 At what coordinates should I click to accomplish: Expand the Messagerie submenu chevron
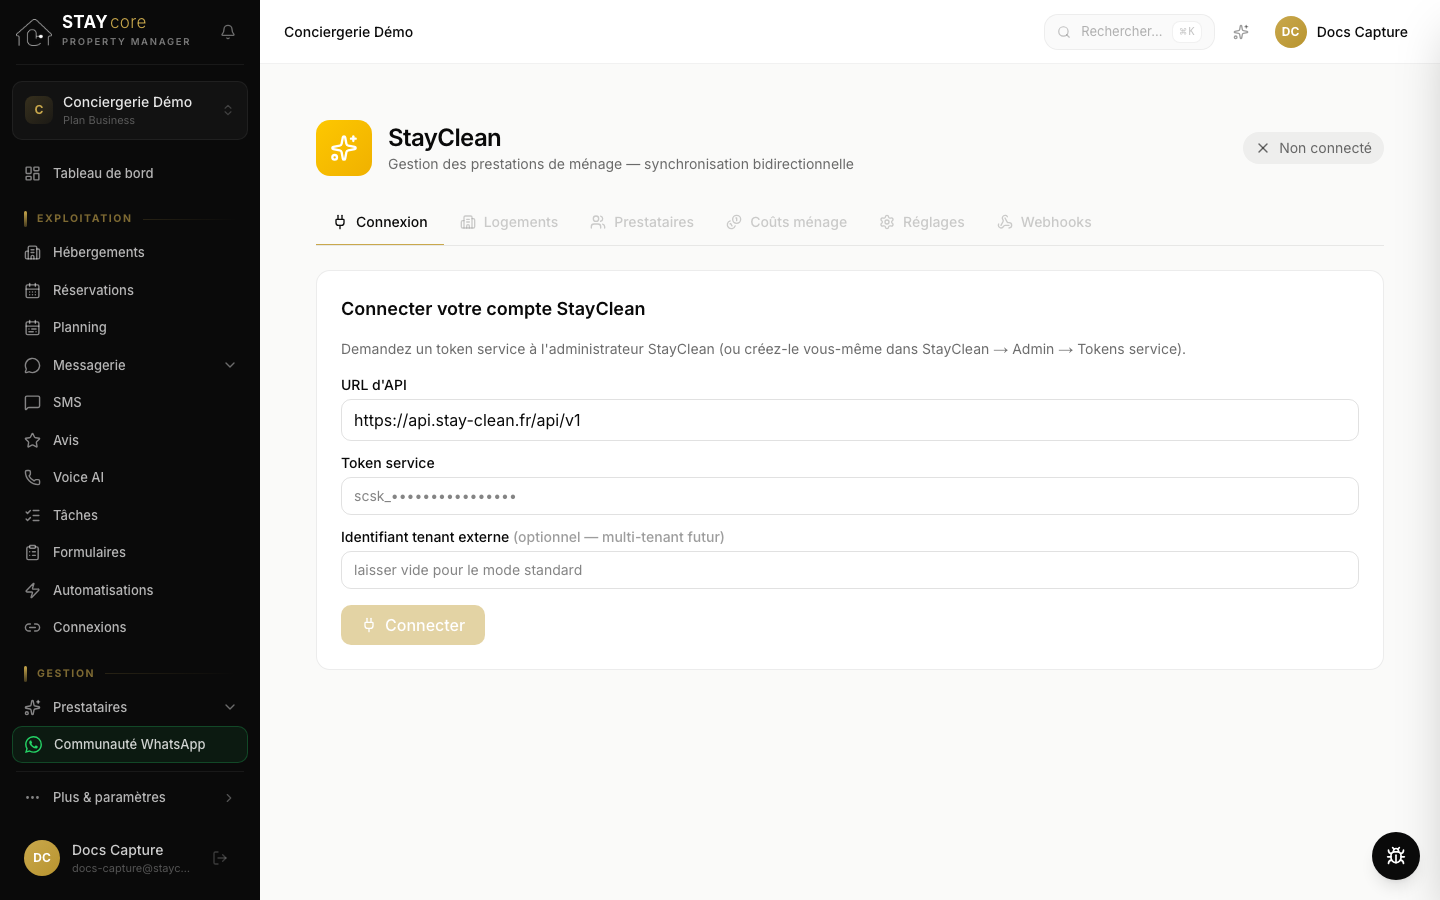pos(230,365)
